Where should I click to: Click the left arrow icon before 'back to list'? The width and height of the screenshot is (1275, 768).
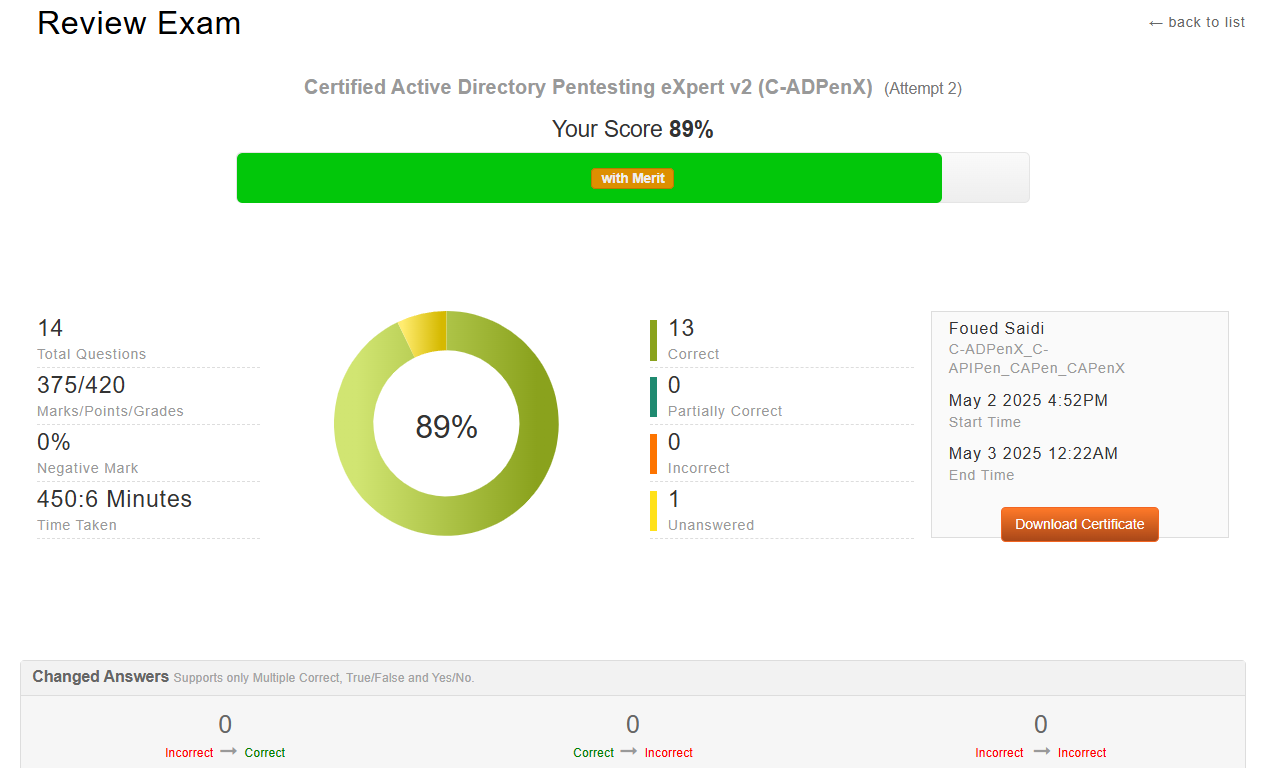1155,22
